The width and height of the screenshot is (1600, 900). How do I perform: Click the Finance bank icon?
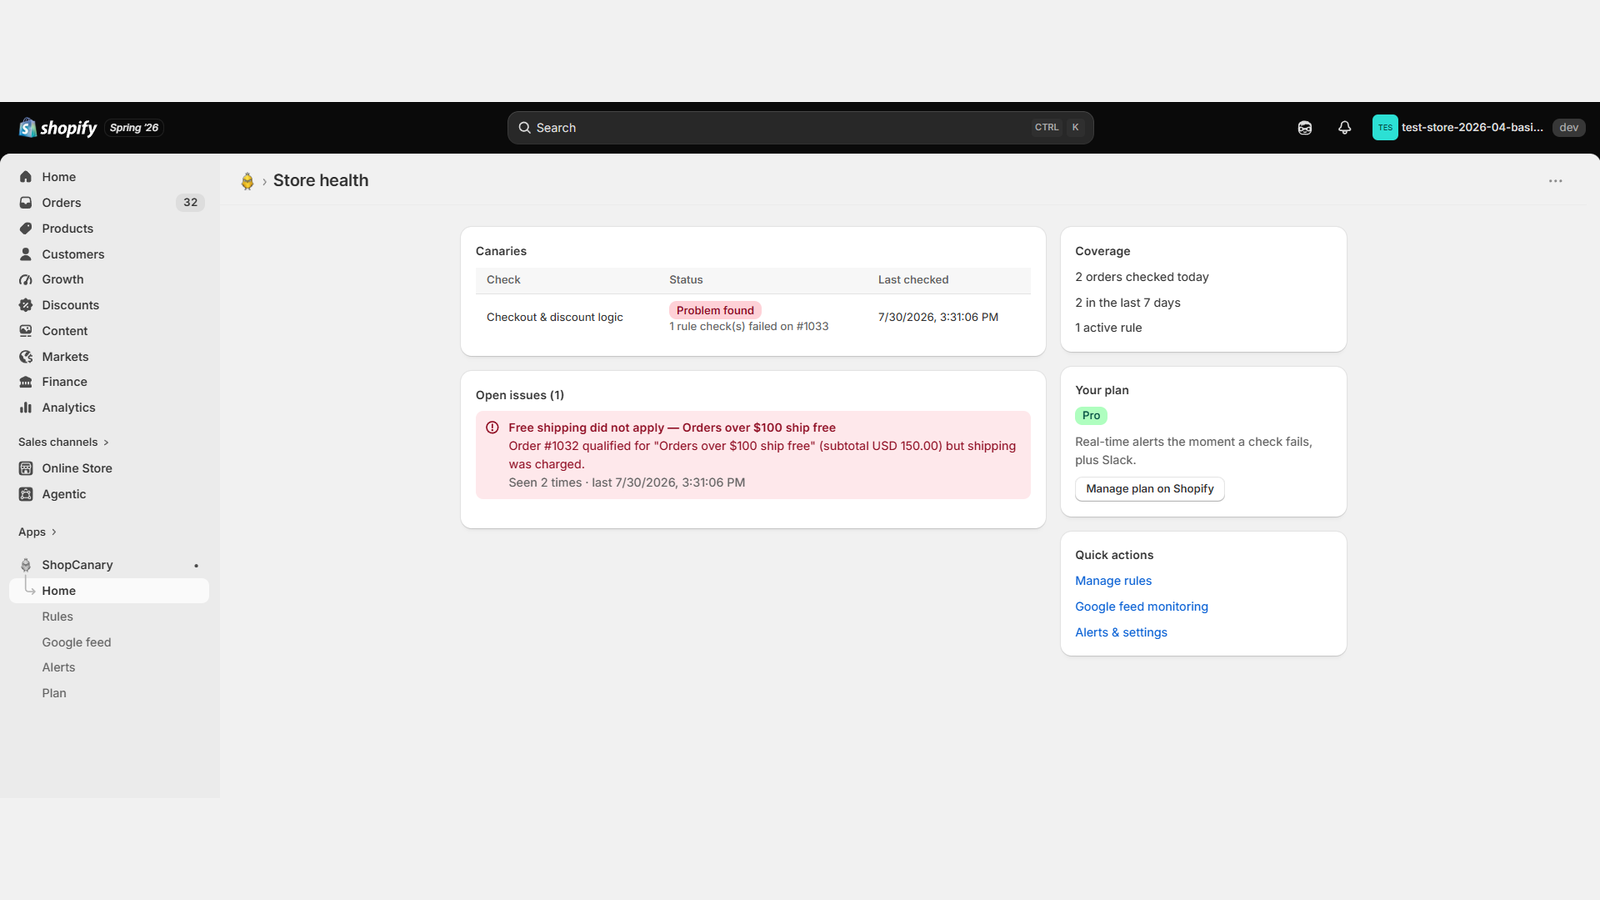tap(26, 382)
